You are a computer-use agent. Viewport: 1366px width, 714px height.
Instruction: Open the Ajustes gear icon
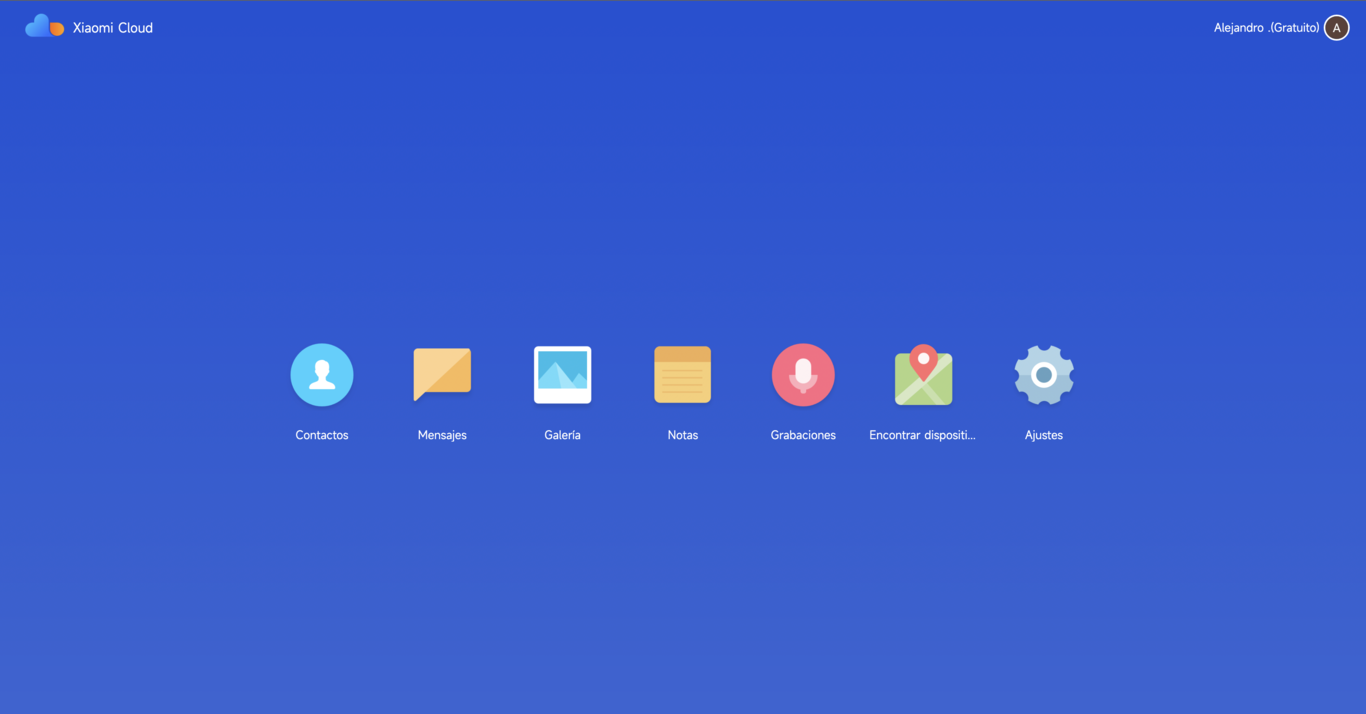pos(1043,374)
